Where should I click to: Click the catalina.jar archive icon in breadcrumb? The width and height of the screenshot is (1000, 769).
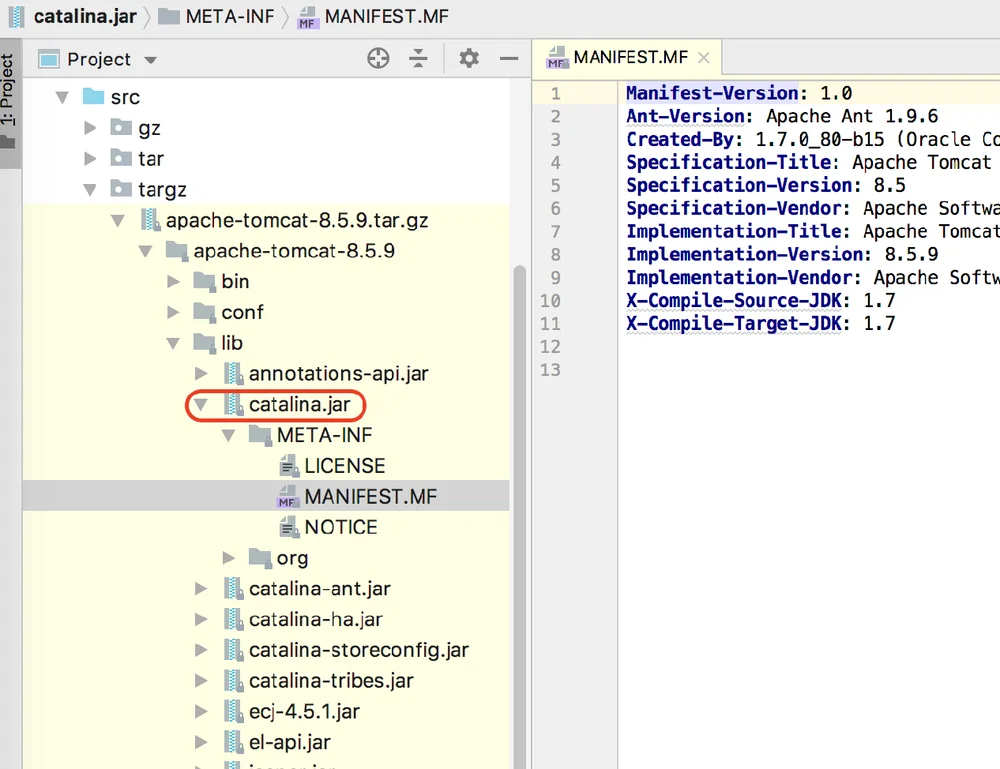click(x=16, y=16)
